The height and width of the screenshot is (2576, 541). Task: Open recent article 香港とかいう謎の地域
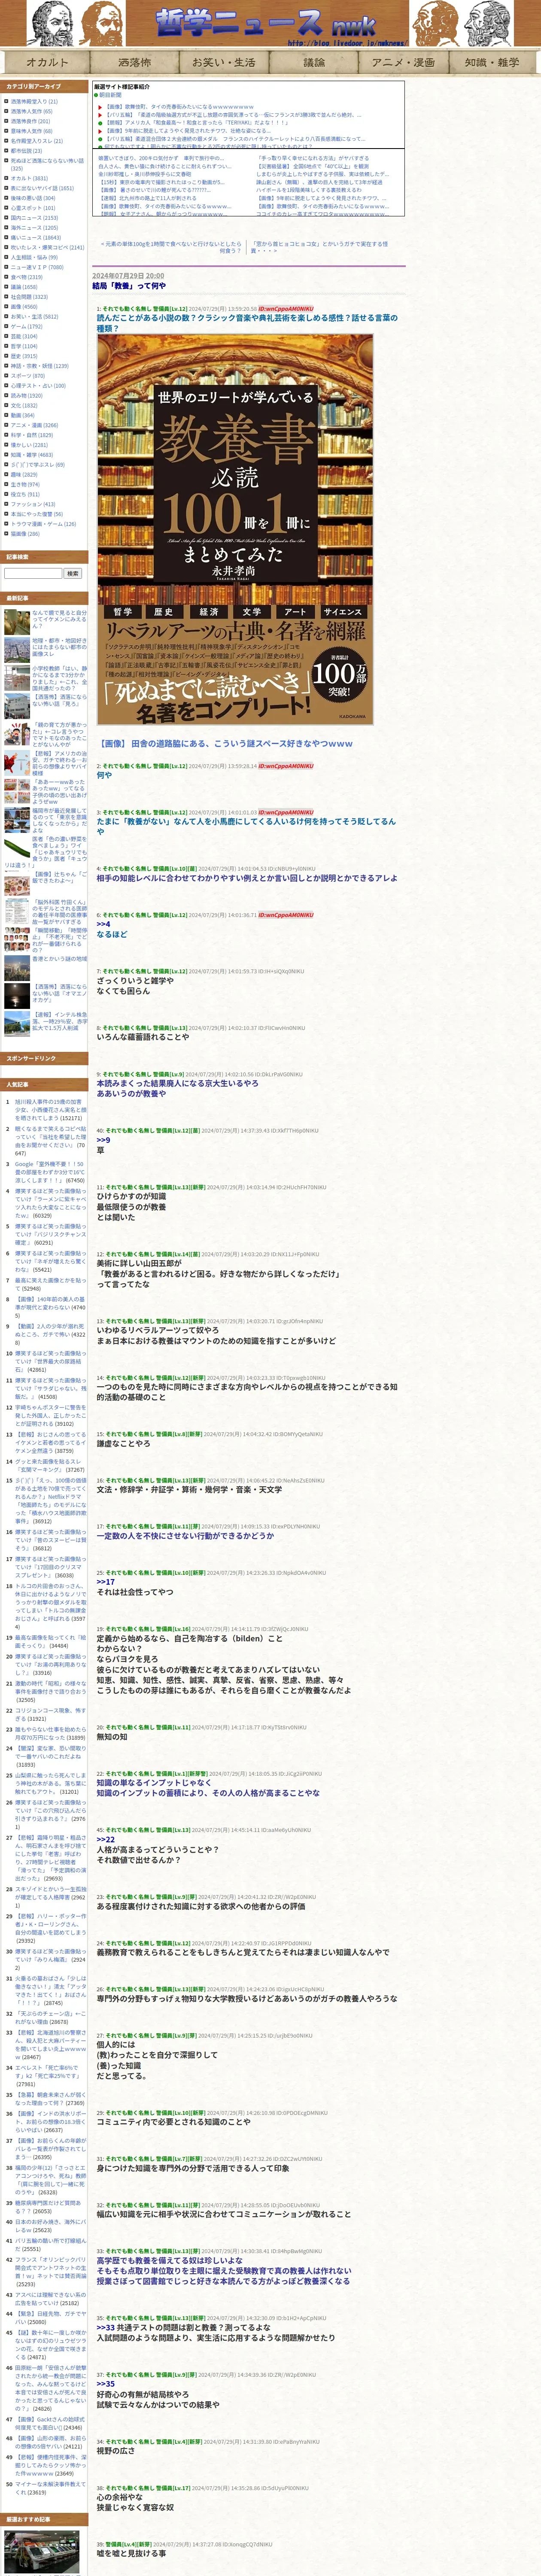point(60,959)
